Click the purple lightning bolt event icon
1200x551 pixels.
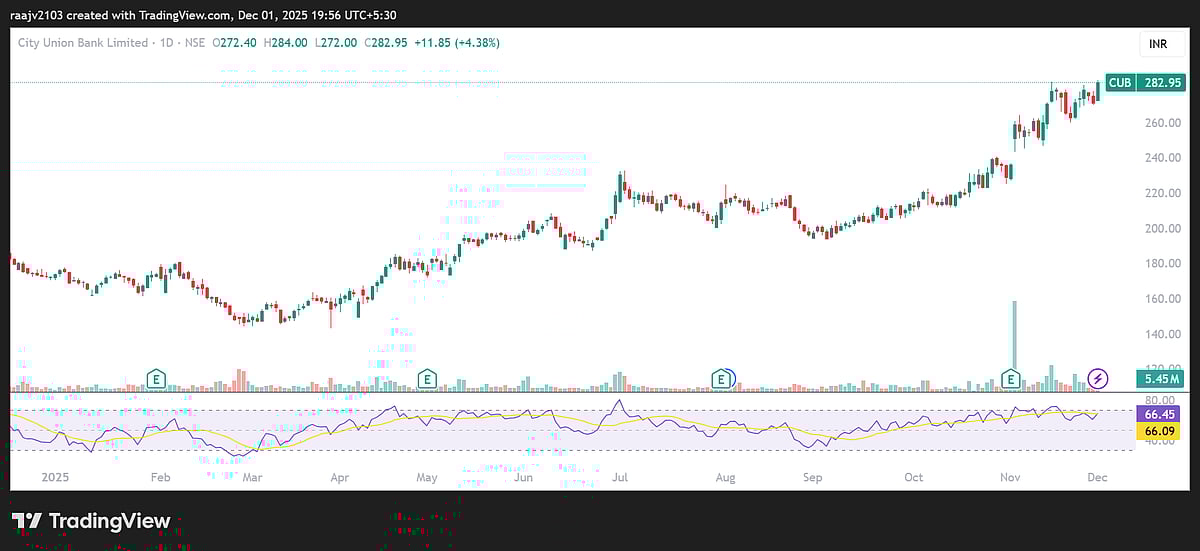1098,378
